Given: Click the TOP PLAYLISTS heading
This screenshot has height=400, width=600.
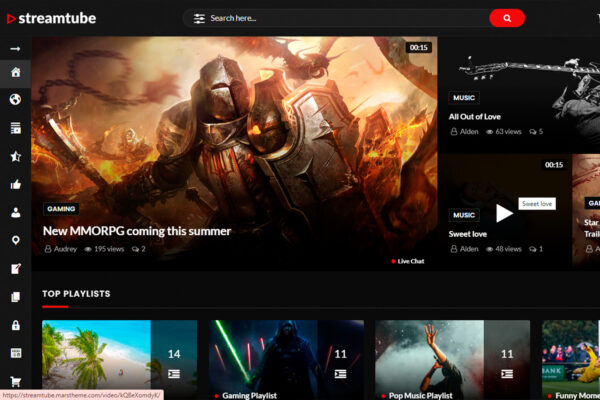Looking at the screenshot, I should point(76,294).
